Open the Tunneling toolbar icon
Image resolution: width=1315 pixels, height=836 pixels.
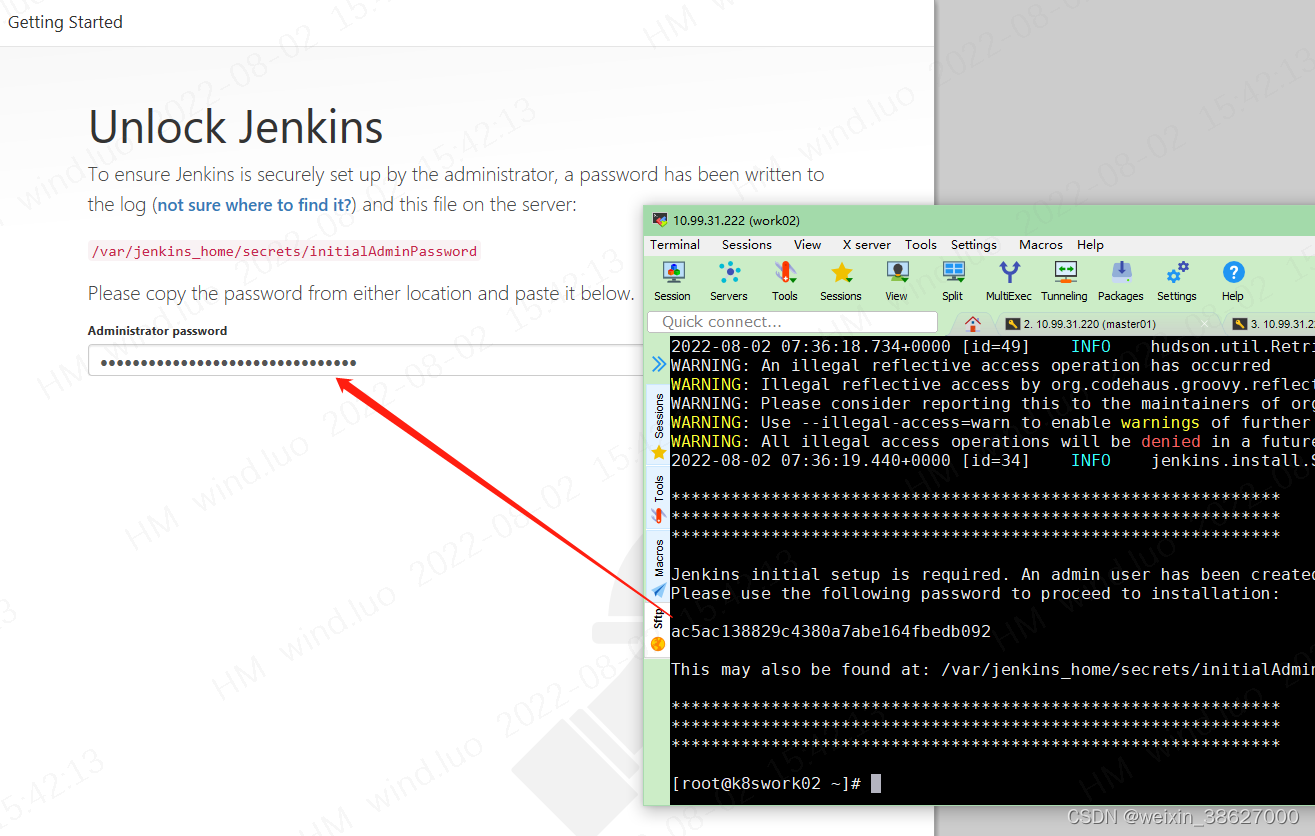coord(1064,280)
